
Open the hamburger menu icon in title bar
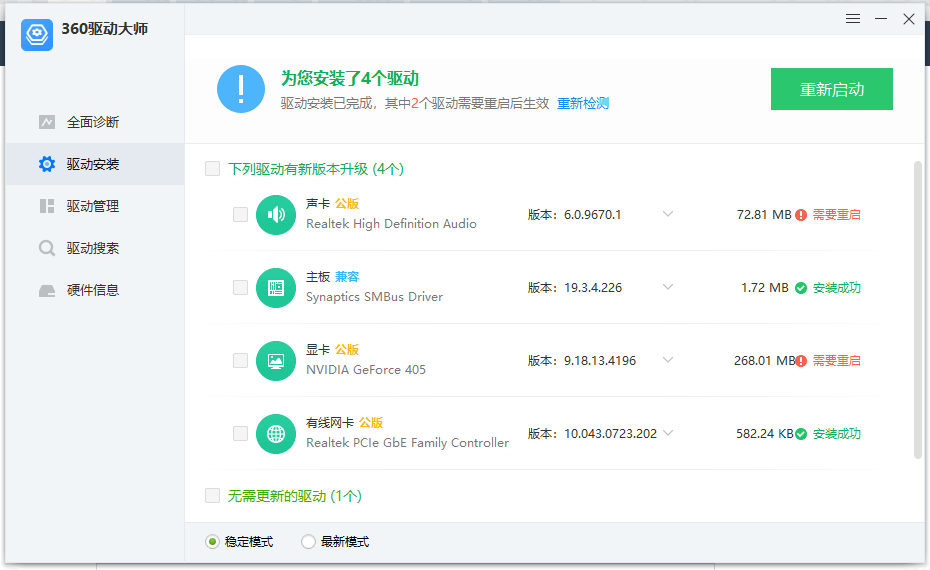(x=853, y=19)
